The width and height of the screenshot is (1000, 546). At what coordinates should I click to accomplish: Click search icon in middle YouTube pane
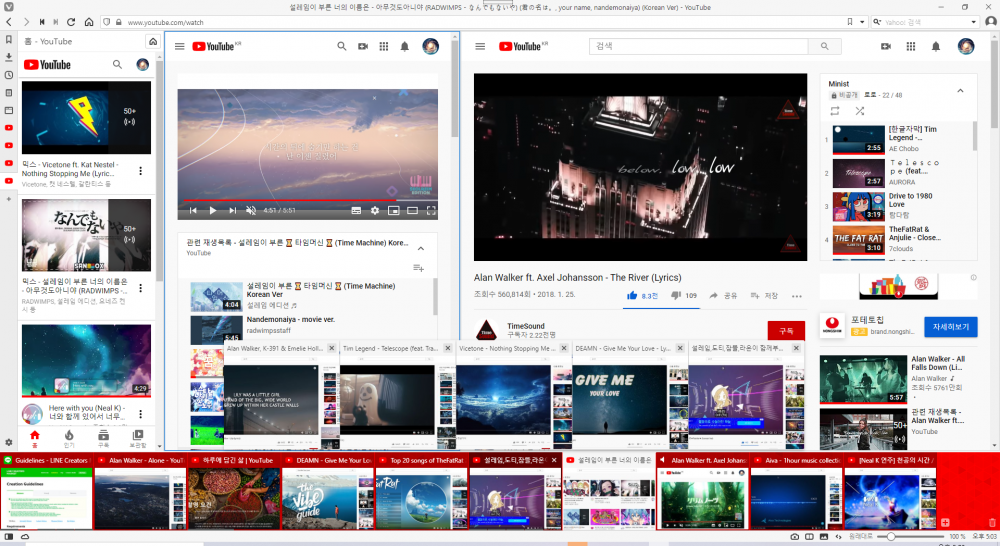(342, 46)
